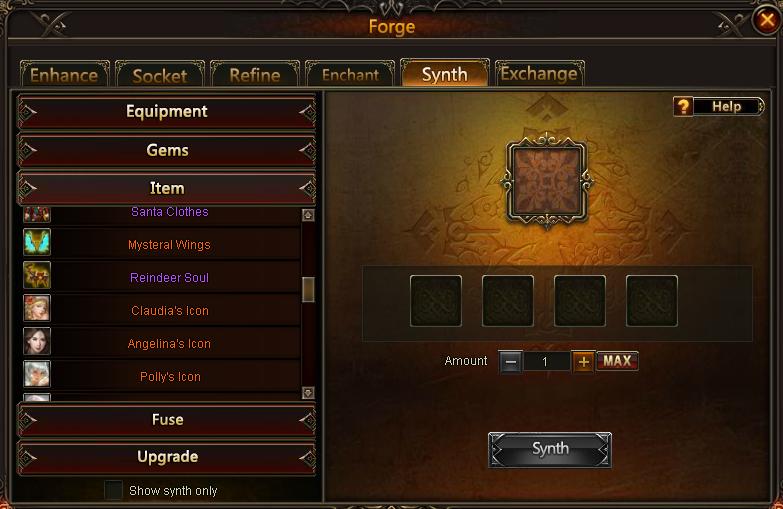Click the large synth result slot
The width and height of the screenshot is (783, 509).
click(x=547, y=182)
